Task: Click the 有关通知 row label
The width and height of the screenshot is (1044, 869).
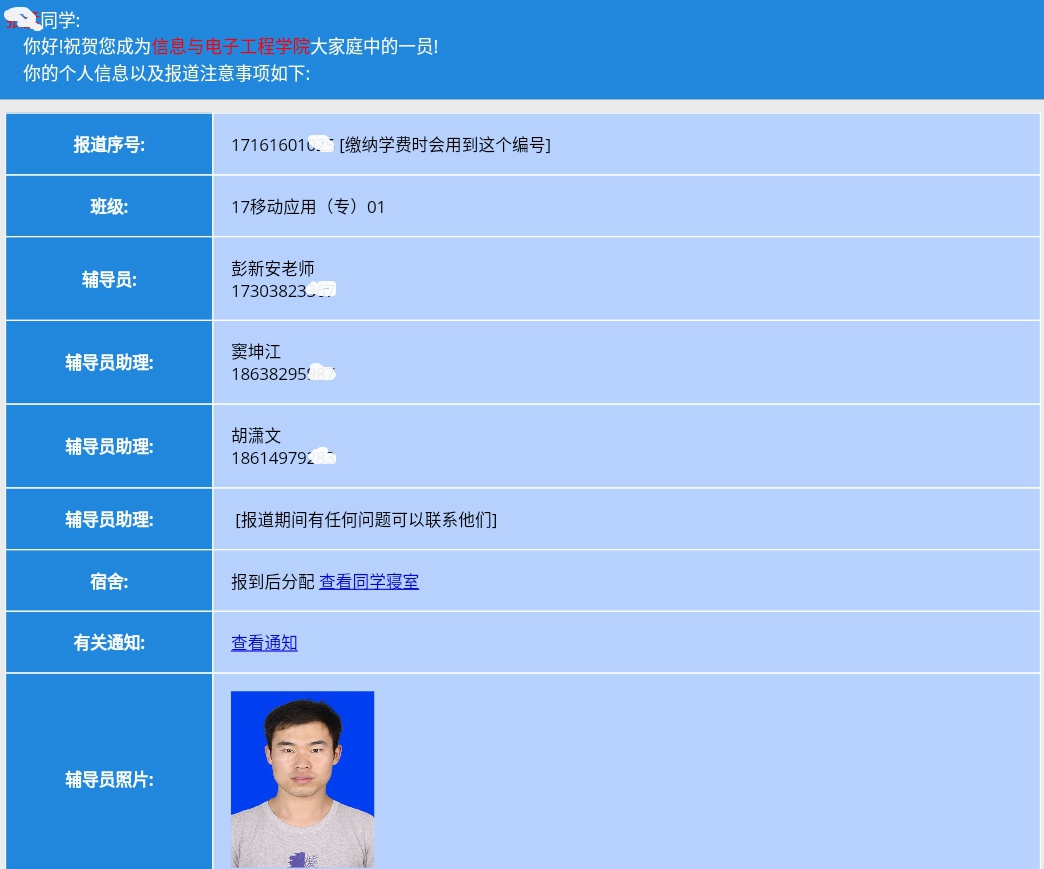Action: pyautogui.click(x=107, y=642)
